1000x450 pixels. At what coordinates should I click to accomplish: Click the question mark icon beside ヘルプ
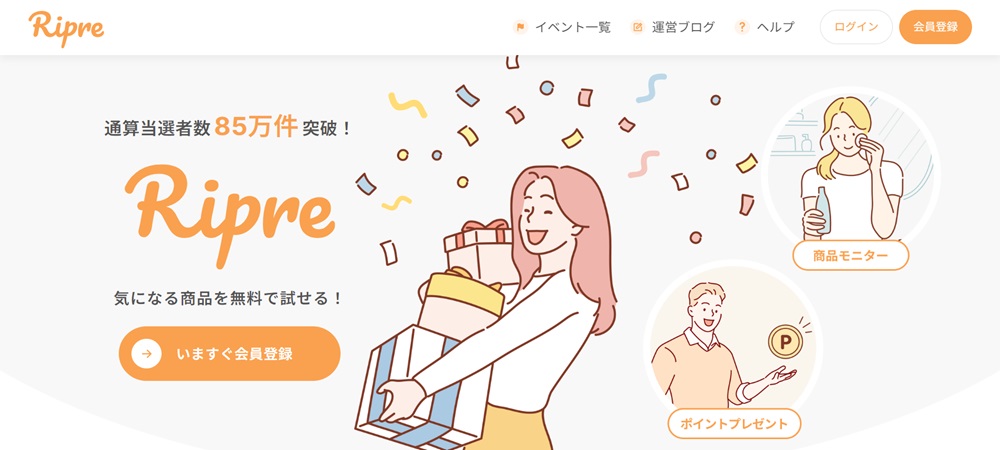[x=742, y=27]
